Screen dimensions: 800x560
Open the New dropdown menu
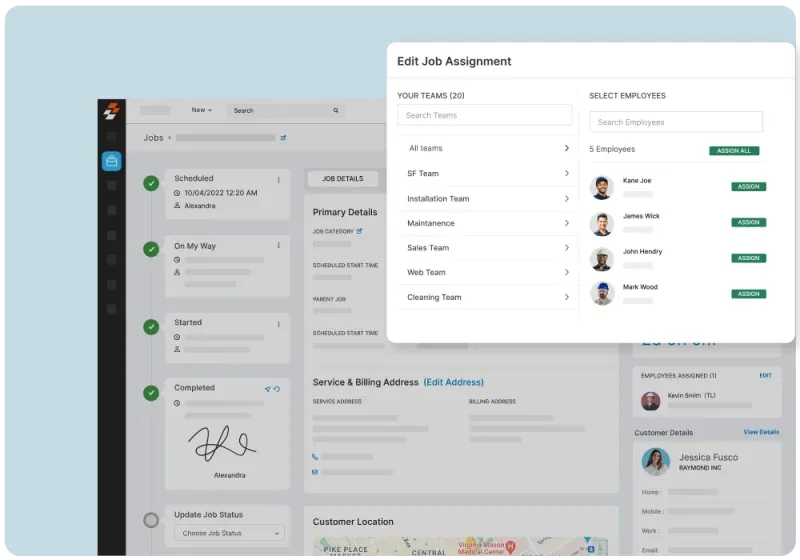202,111
